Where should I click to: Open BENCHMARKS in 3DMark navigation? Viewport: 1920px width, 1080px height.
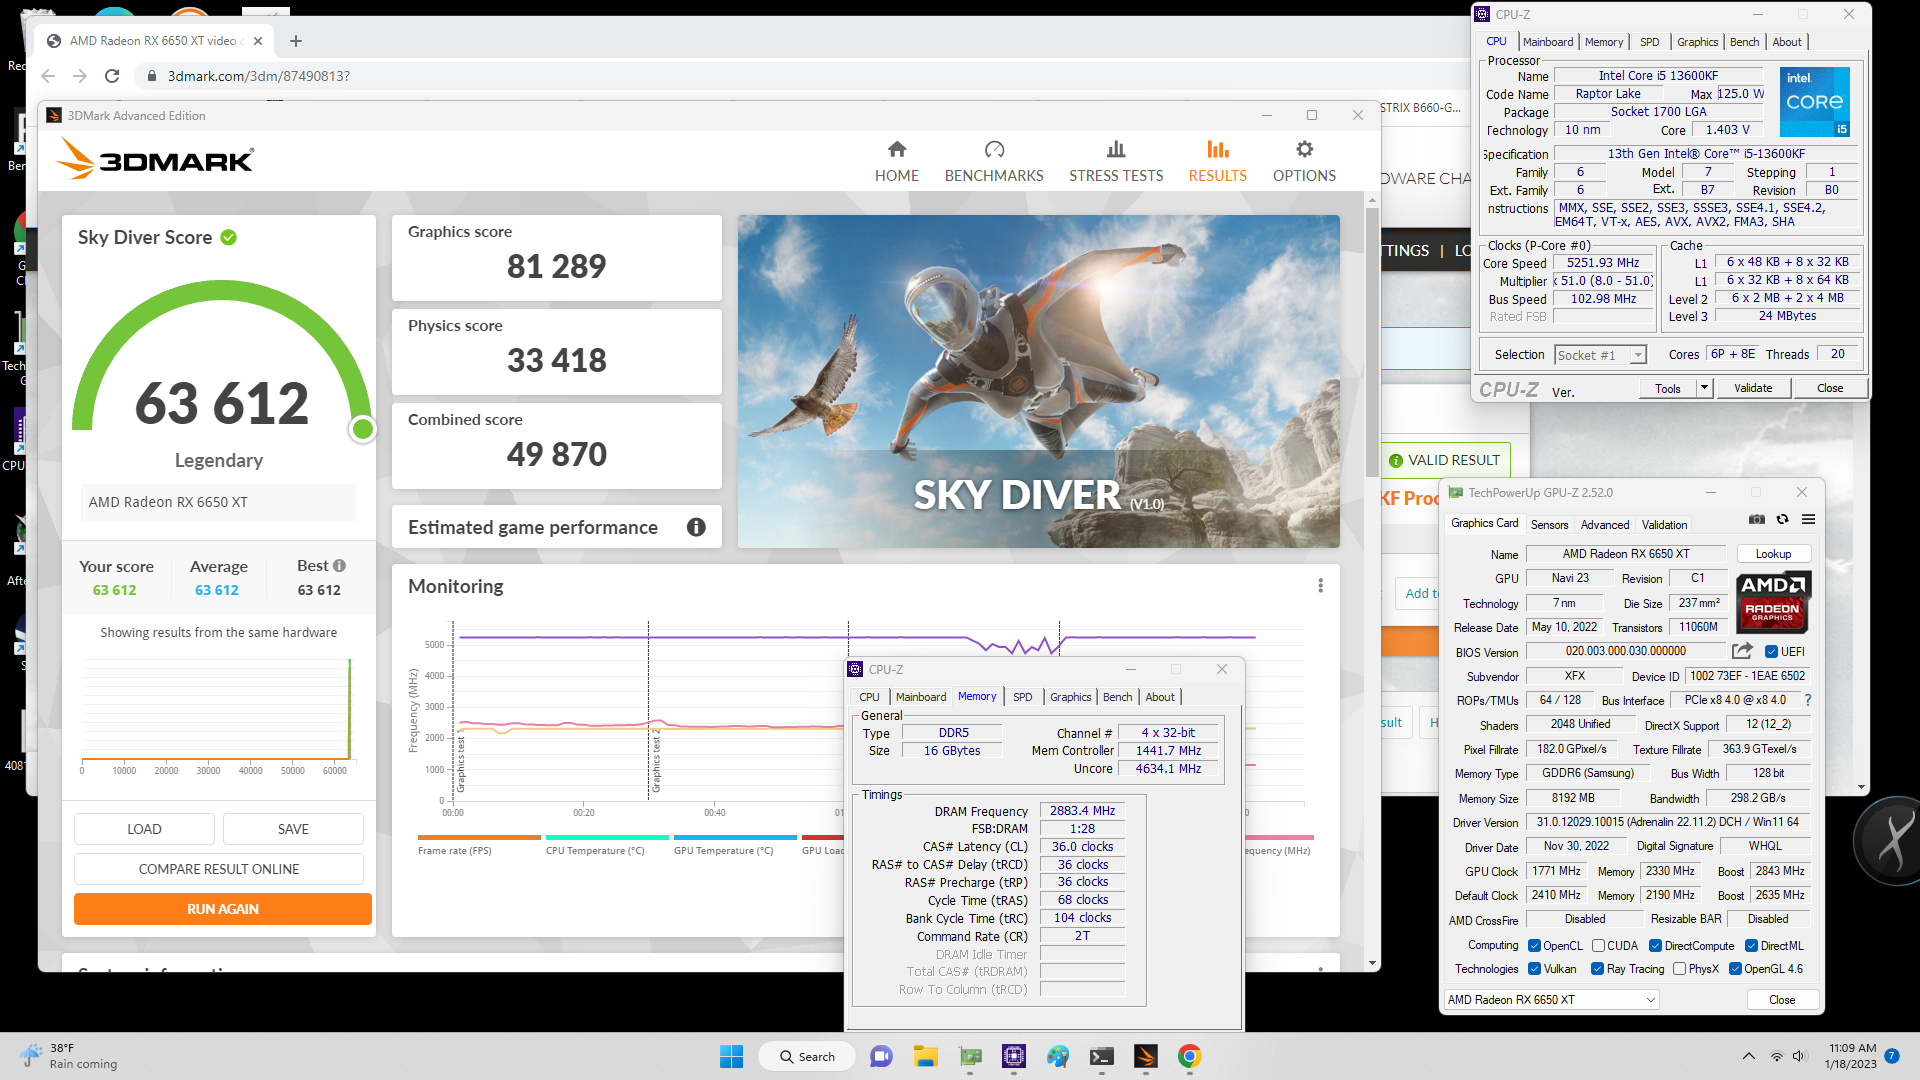pyautogui.click(x=994, y=161)
